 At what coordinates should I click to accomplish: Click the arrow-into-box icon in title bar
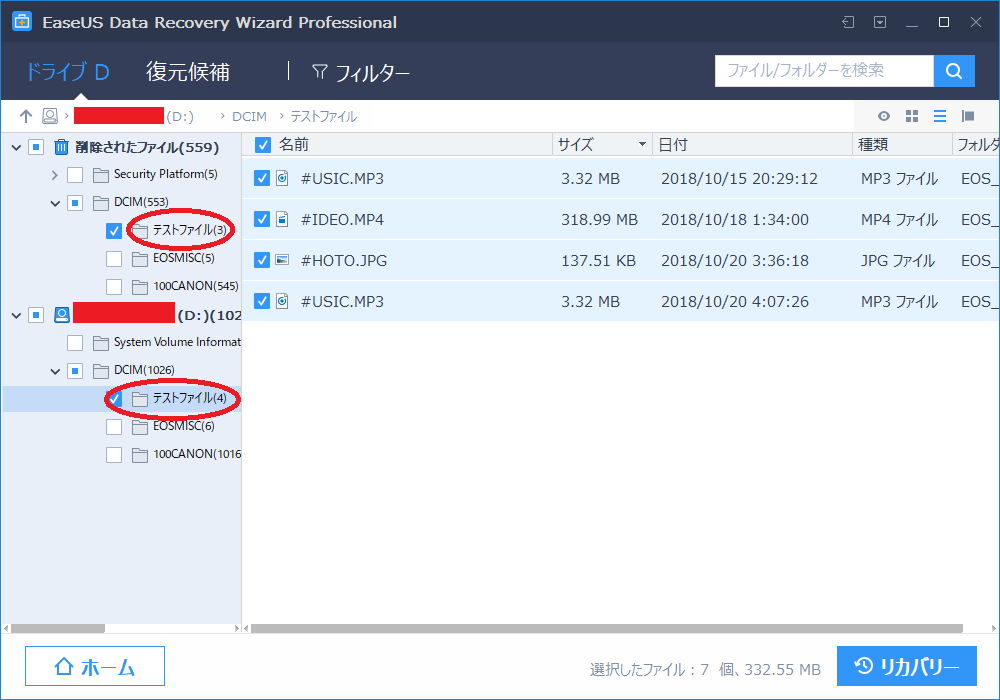(848, 22)
